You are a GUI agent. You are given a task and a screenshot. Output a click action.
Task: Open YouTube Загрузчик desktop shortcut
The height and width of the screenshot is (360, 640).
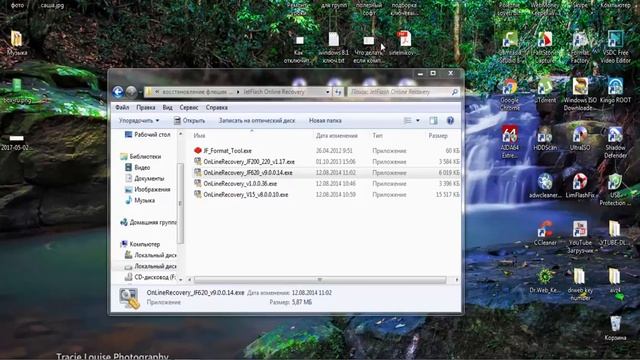tap(580, 237)
